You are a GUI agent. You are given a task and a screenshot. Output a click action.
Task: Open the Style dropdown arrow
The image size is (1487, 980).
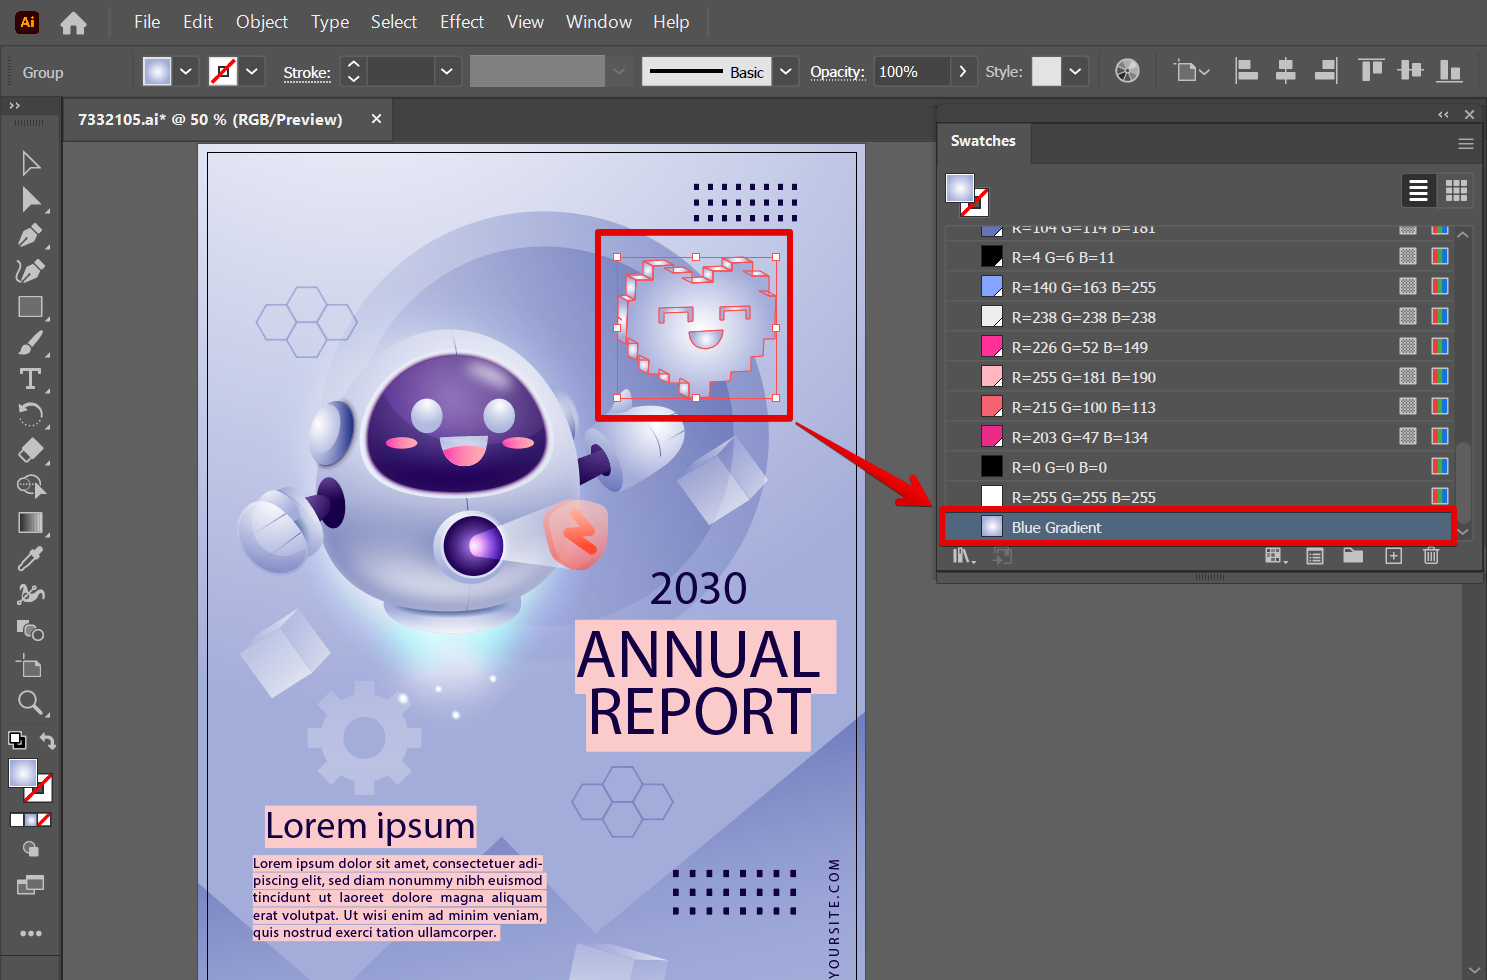tap(1075, 72)
